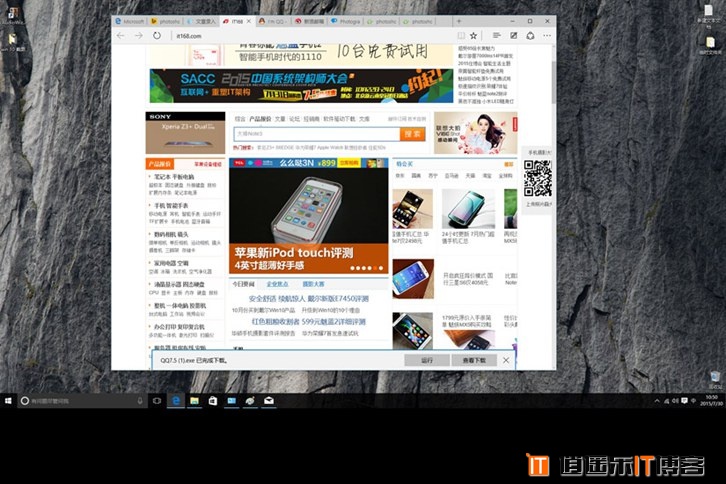Open 办公打印 复印复合机 category
The image size is (726, 484).
[179, 327]
